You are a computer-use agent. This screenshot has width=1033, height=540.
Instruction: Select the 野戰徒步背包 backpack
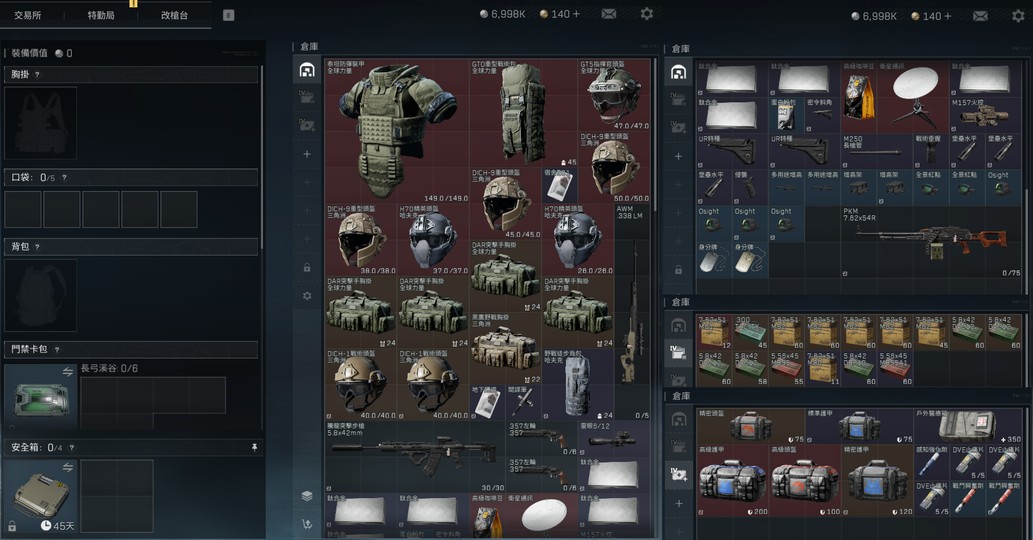(578, 385)
